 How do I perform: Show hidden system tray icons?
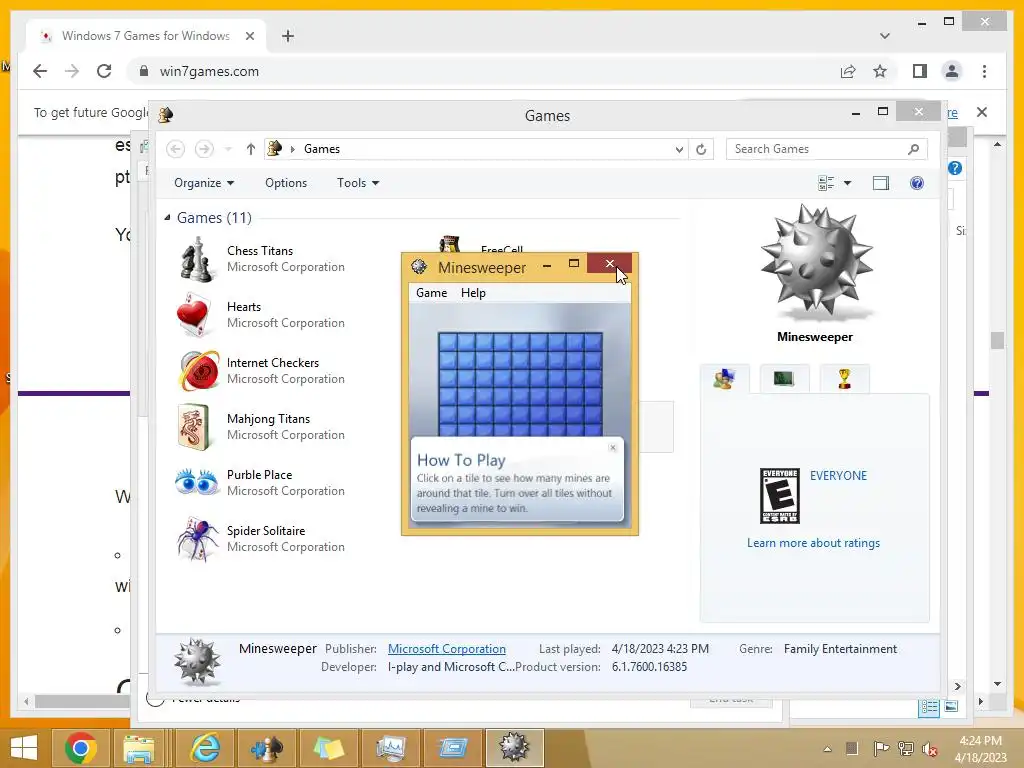827,749
